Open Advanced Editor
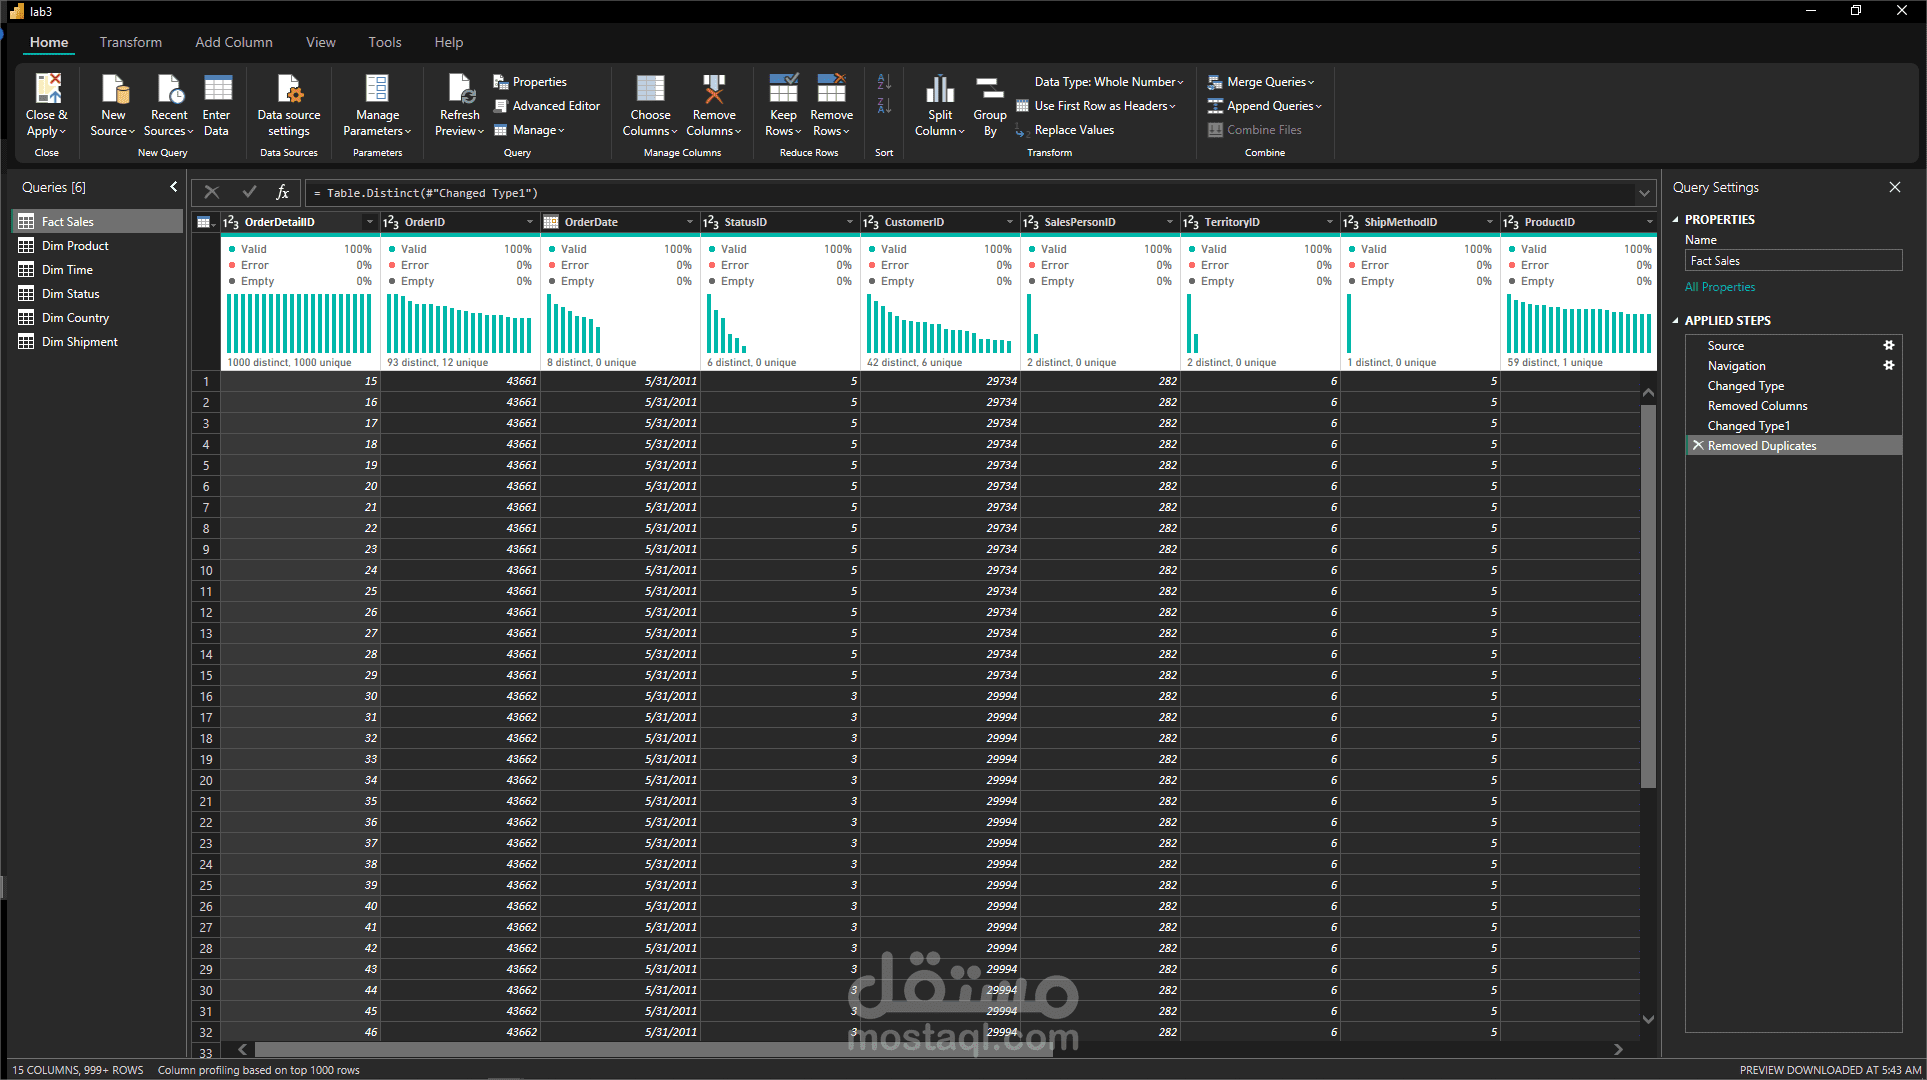 pos(555,106)
